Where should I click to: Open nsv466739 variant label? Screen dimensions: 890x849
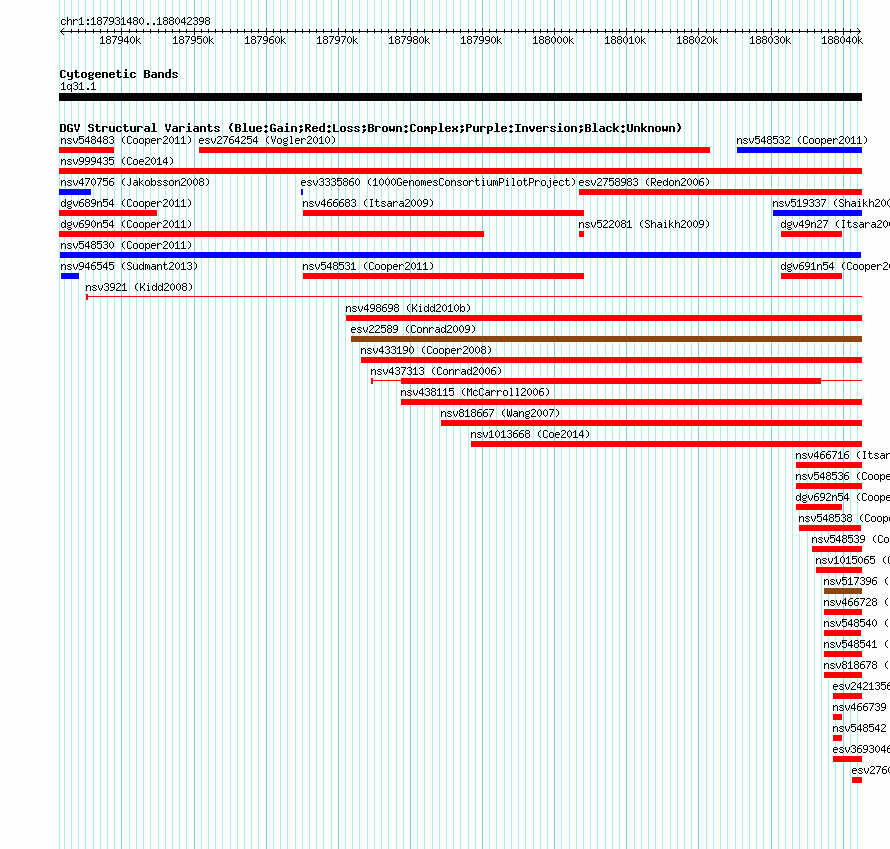coord(859,707)
